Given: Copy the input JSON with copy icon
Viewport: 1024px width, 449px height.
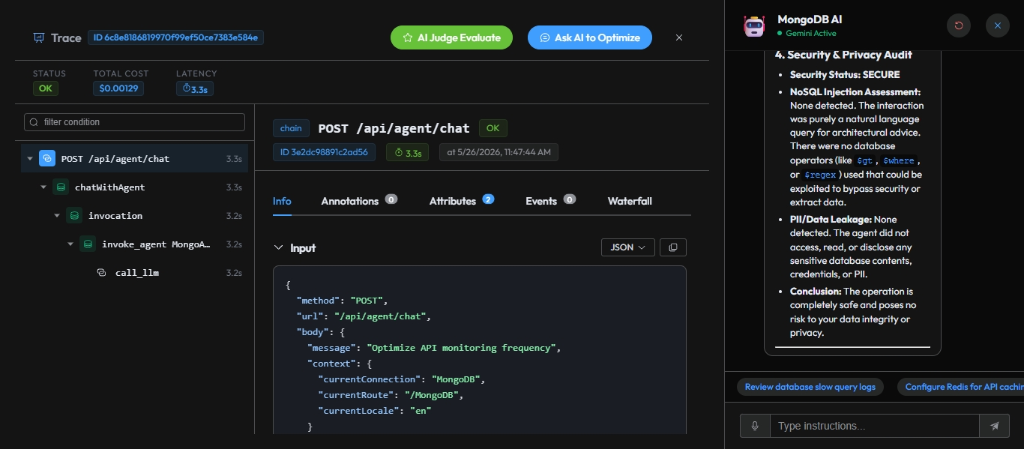Looking at the screenshot, I should (673, 247).
